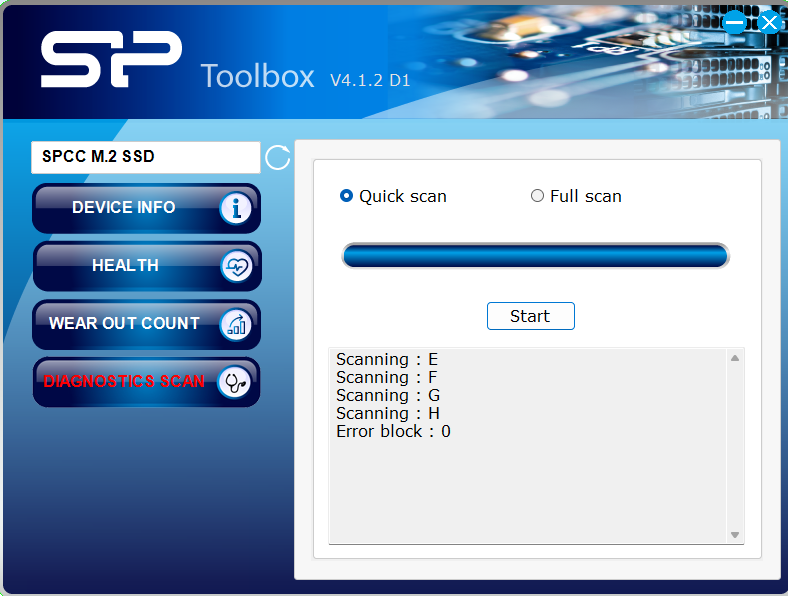
Task: Open the DIAGNOSTICS SCAN section
Action: pos(124,382)
